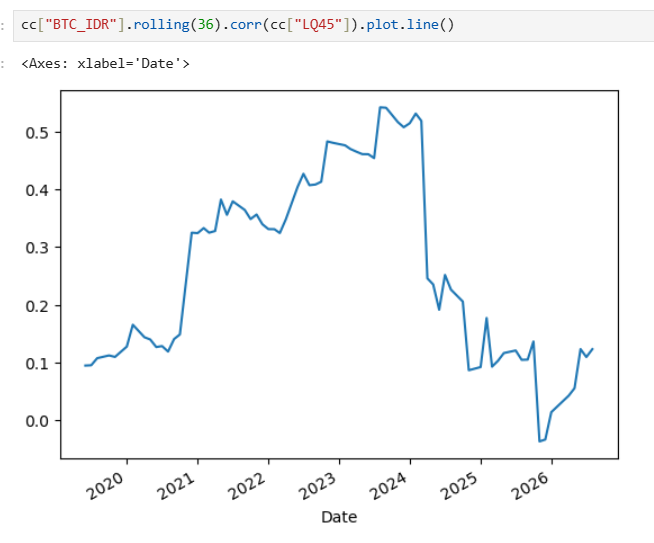The width and height of the screenshot is (654, 543).
Task: Click the 2021 x-axis tick label
Action: 176,486
